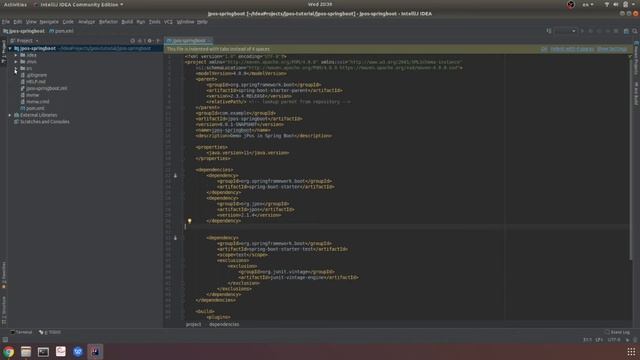Viewport: 640px width, 360px height.
Task: Select Scratches and Consoles
Action: 42,122
